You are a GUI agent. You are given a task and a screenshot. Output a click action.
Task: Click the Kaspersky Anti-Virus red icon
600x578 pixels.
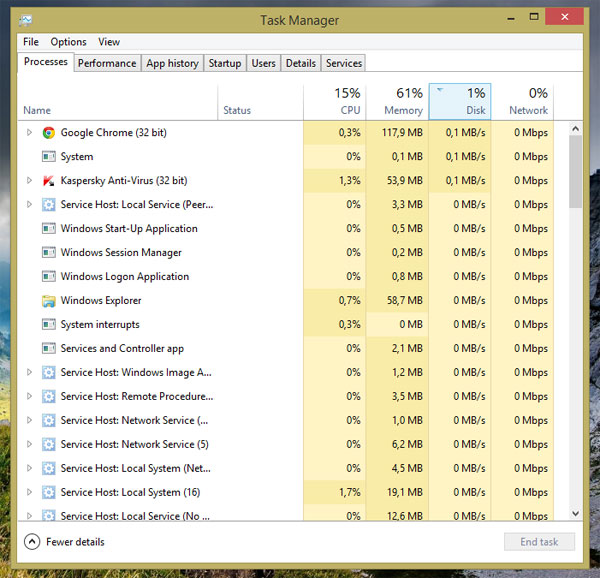click(48, 181)
